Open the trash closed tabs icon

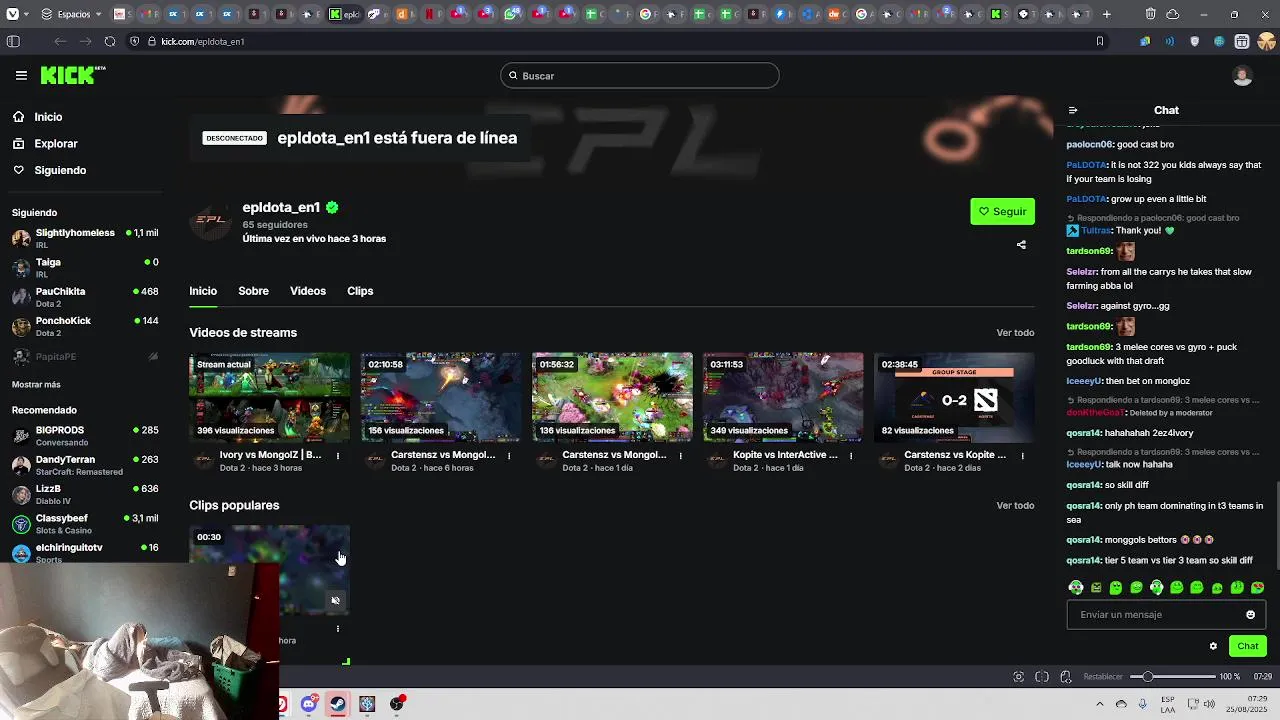(x=1151, y=14)
